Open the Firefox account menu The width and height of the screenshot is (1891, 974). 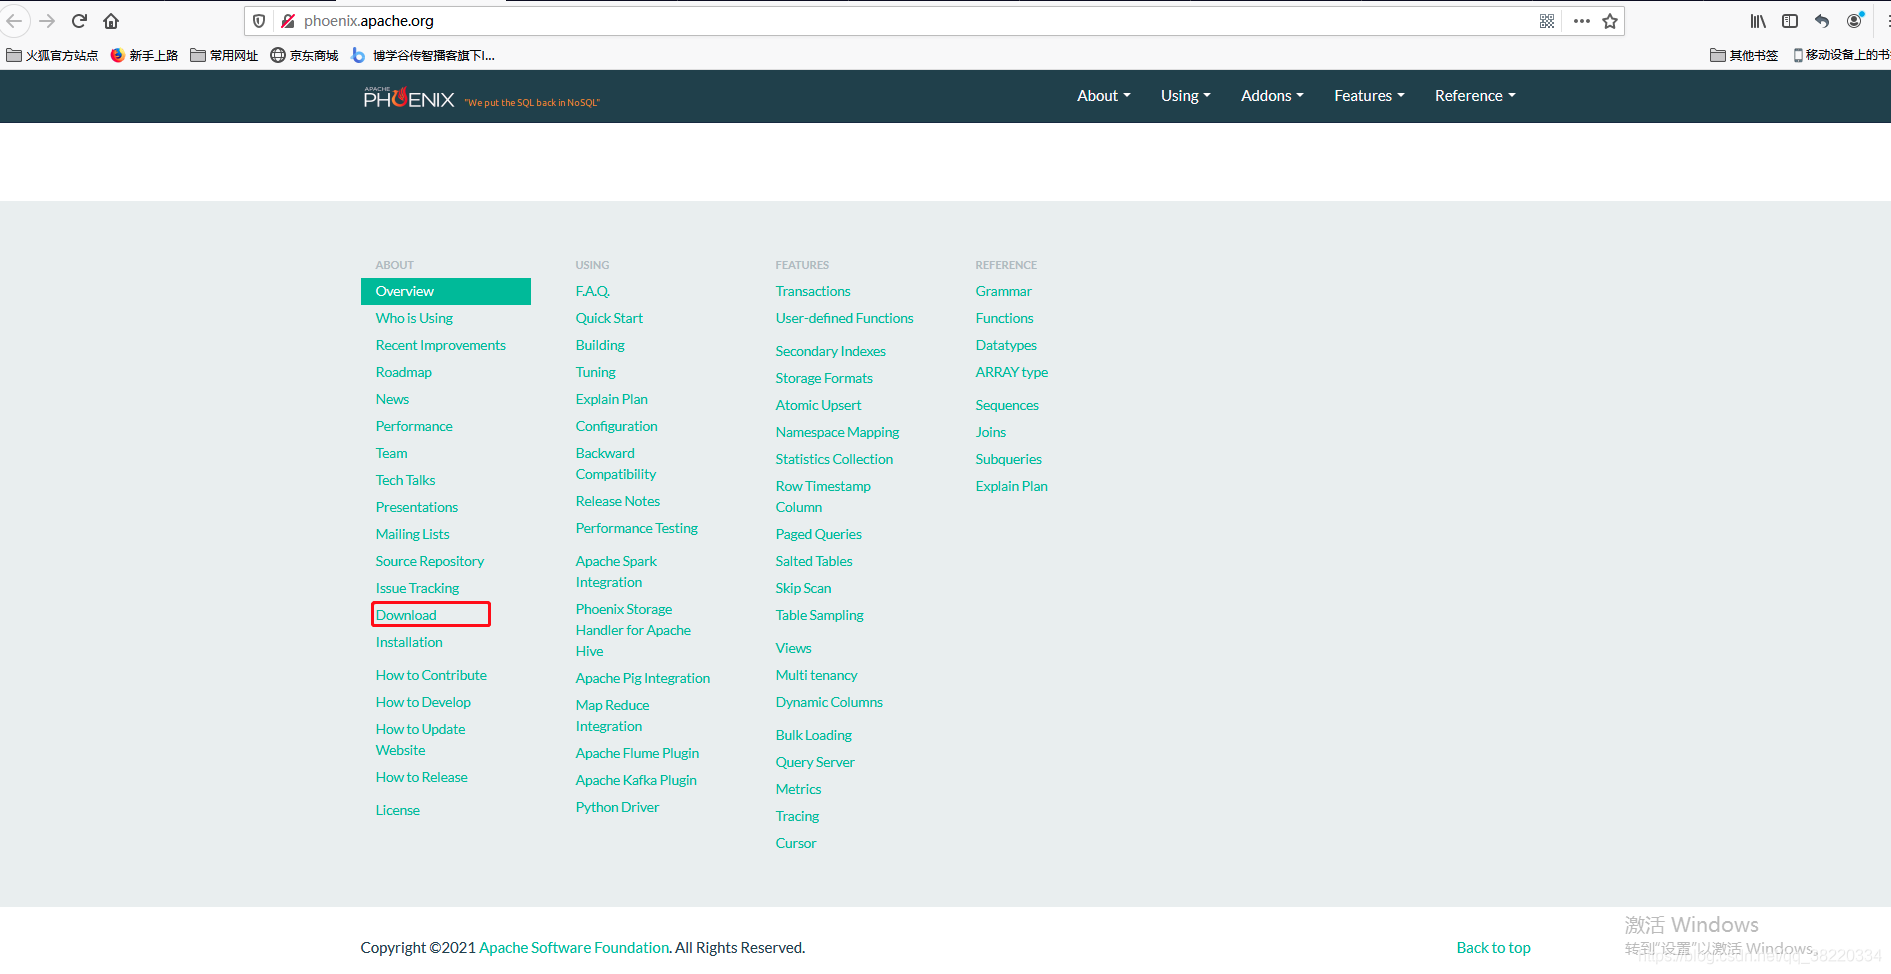pos(1856,20)
